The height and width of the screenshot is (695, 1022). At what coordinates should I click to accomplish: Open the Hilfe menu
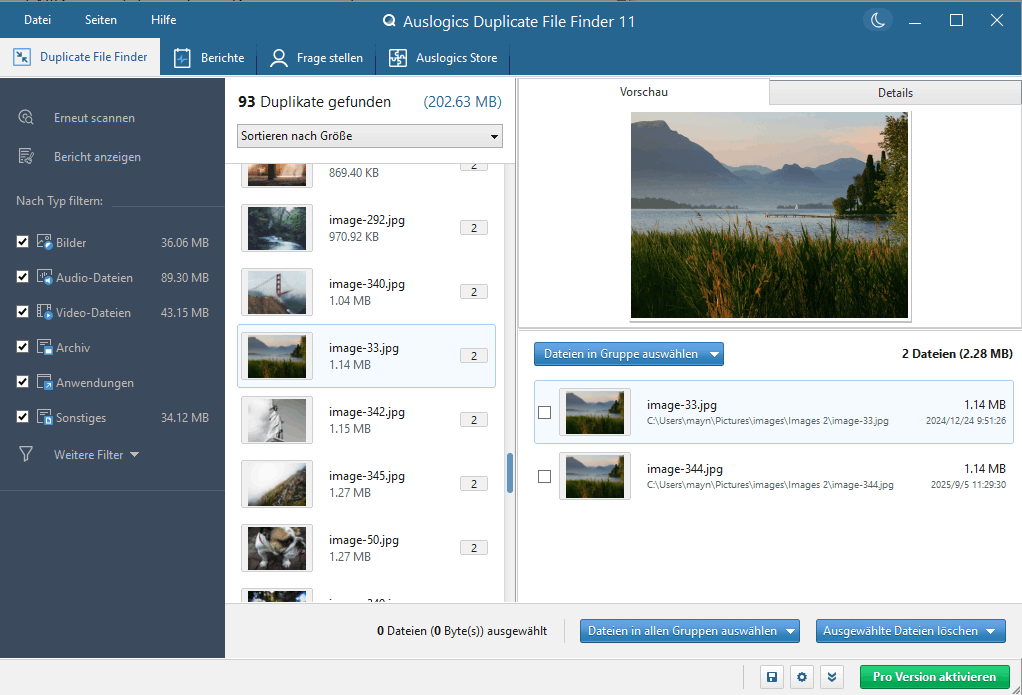[164, 20]
